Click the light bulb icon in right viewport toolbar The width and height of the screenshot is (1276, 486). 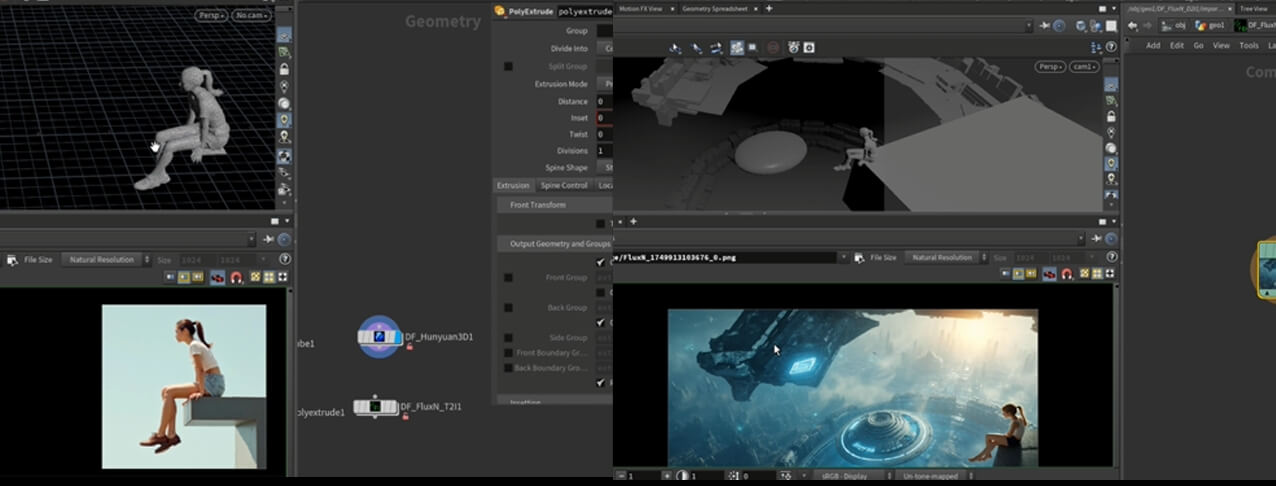tap(1111, 163)
